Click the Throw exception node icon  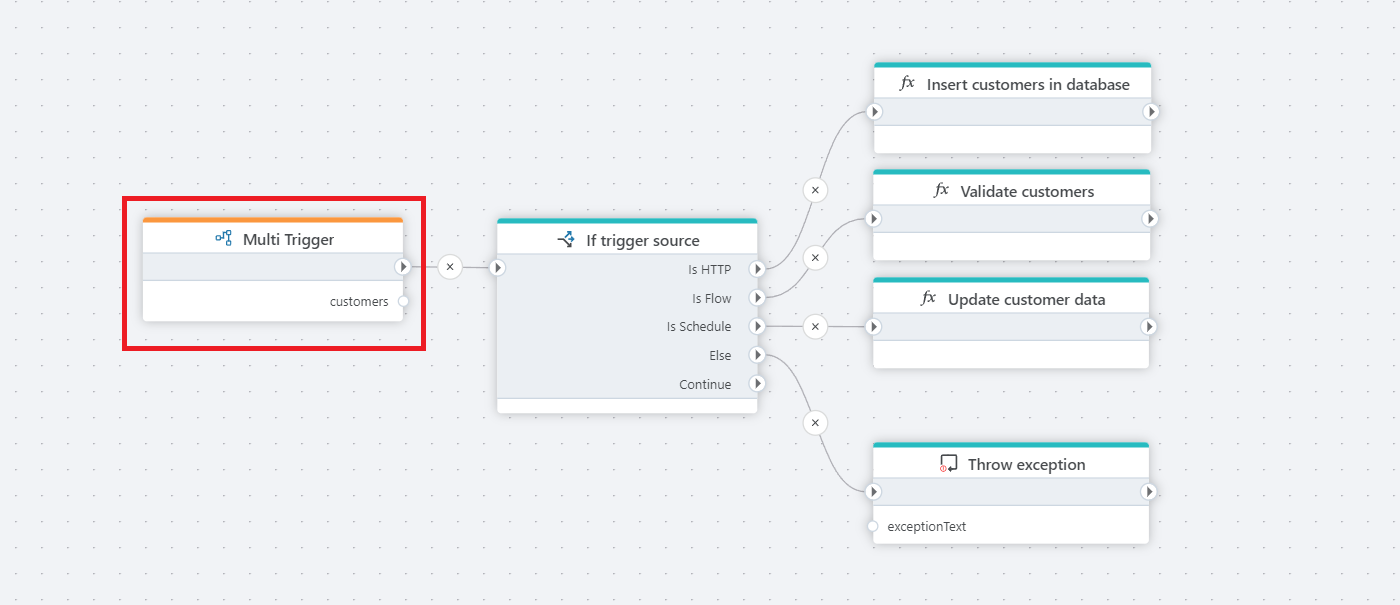click(949, 464)
